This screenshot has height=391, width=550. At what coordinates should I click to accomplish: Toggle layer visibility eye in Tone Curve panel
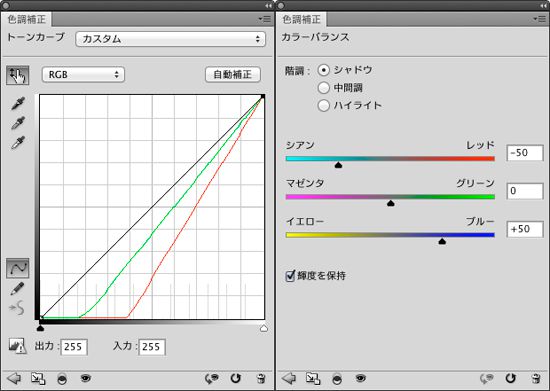[x=86, y=378]
